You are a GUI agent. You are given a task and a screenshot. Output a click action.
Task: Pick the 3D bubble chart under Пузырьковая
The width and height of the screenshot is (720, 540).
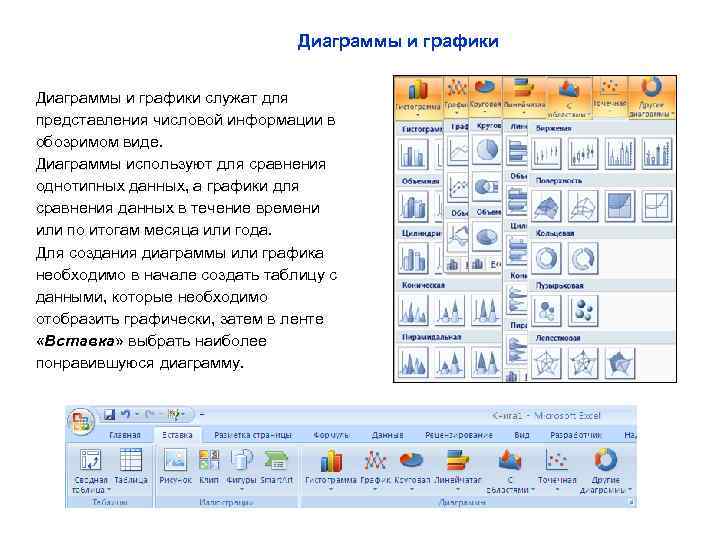pyautogui.click(x=583, y=311)
